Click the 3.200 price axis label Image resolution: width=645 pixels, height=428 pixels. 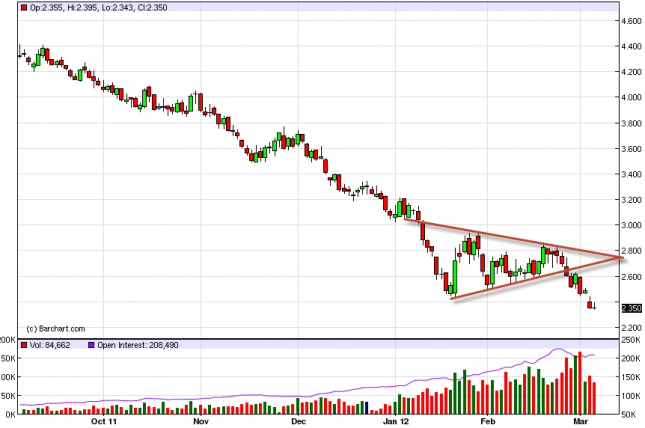pos(632,200)
